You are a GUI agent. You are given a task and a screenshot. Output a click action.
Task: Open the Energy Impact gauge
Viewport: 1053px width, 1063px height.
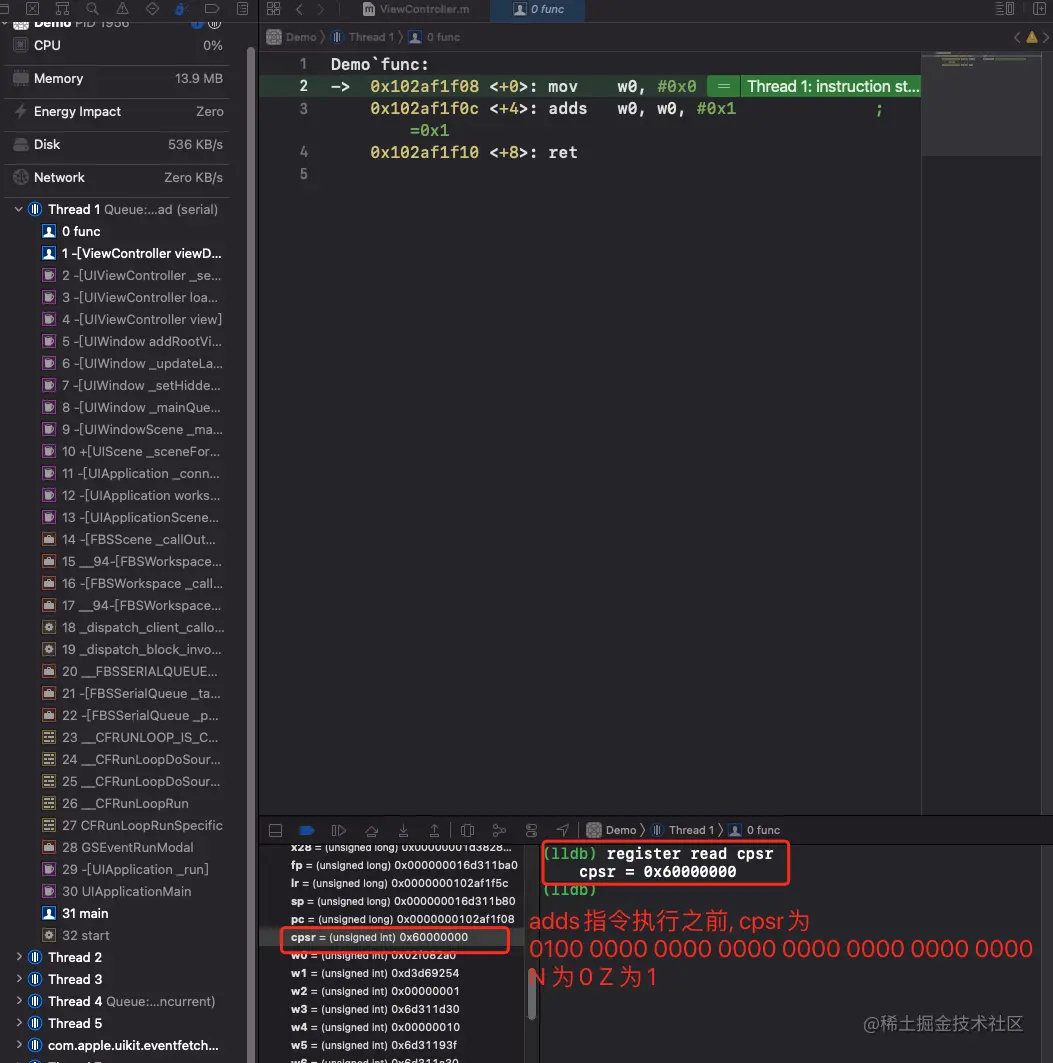[x=117, y=111]
